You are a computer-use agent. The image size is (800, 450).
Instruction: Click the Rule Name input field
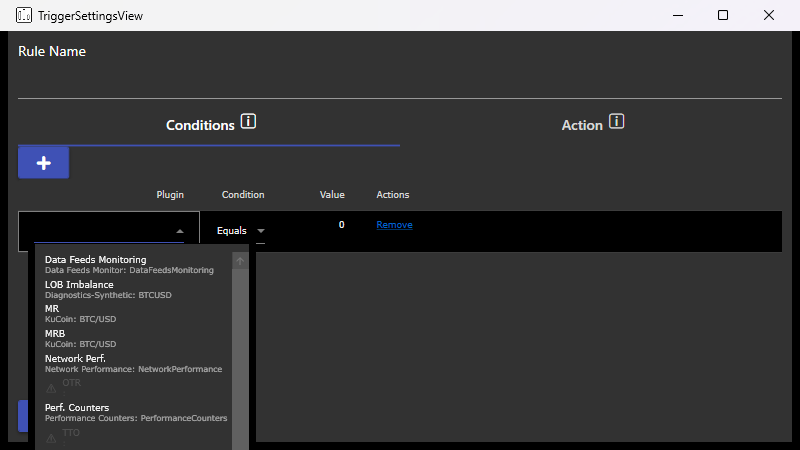pyautogui.click(x=400, y=82)
